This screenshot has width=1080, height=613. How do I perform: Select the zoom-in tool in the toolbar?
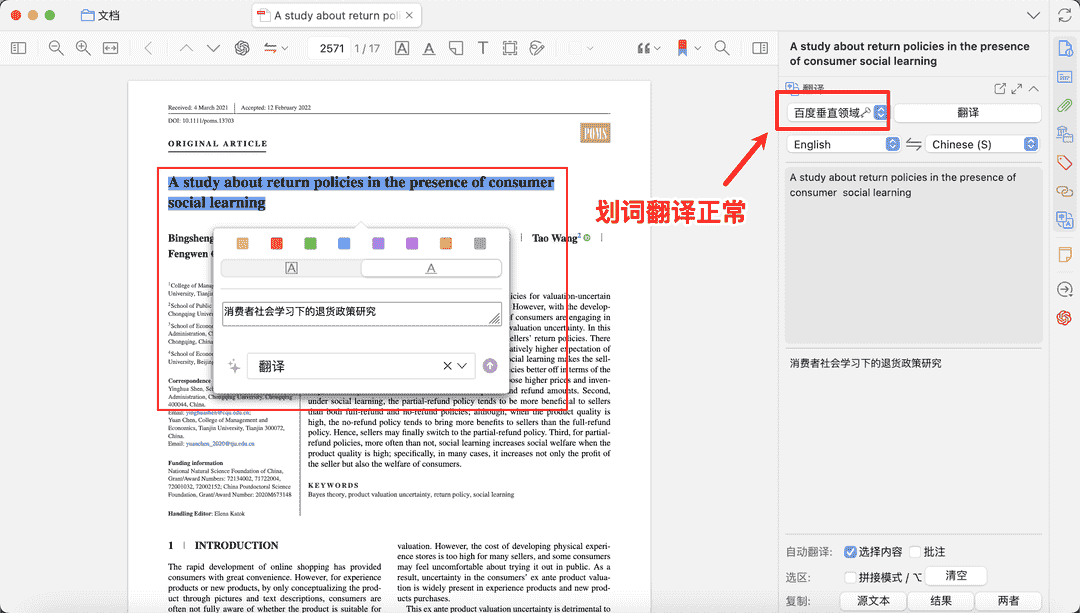pyautogui.click(x=83, y=47)
